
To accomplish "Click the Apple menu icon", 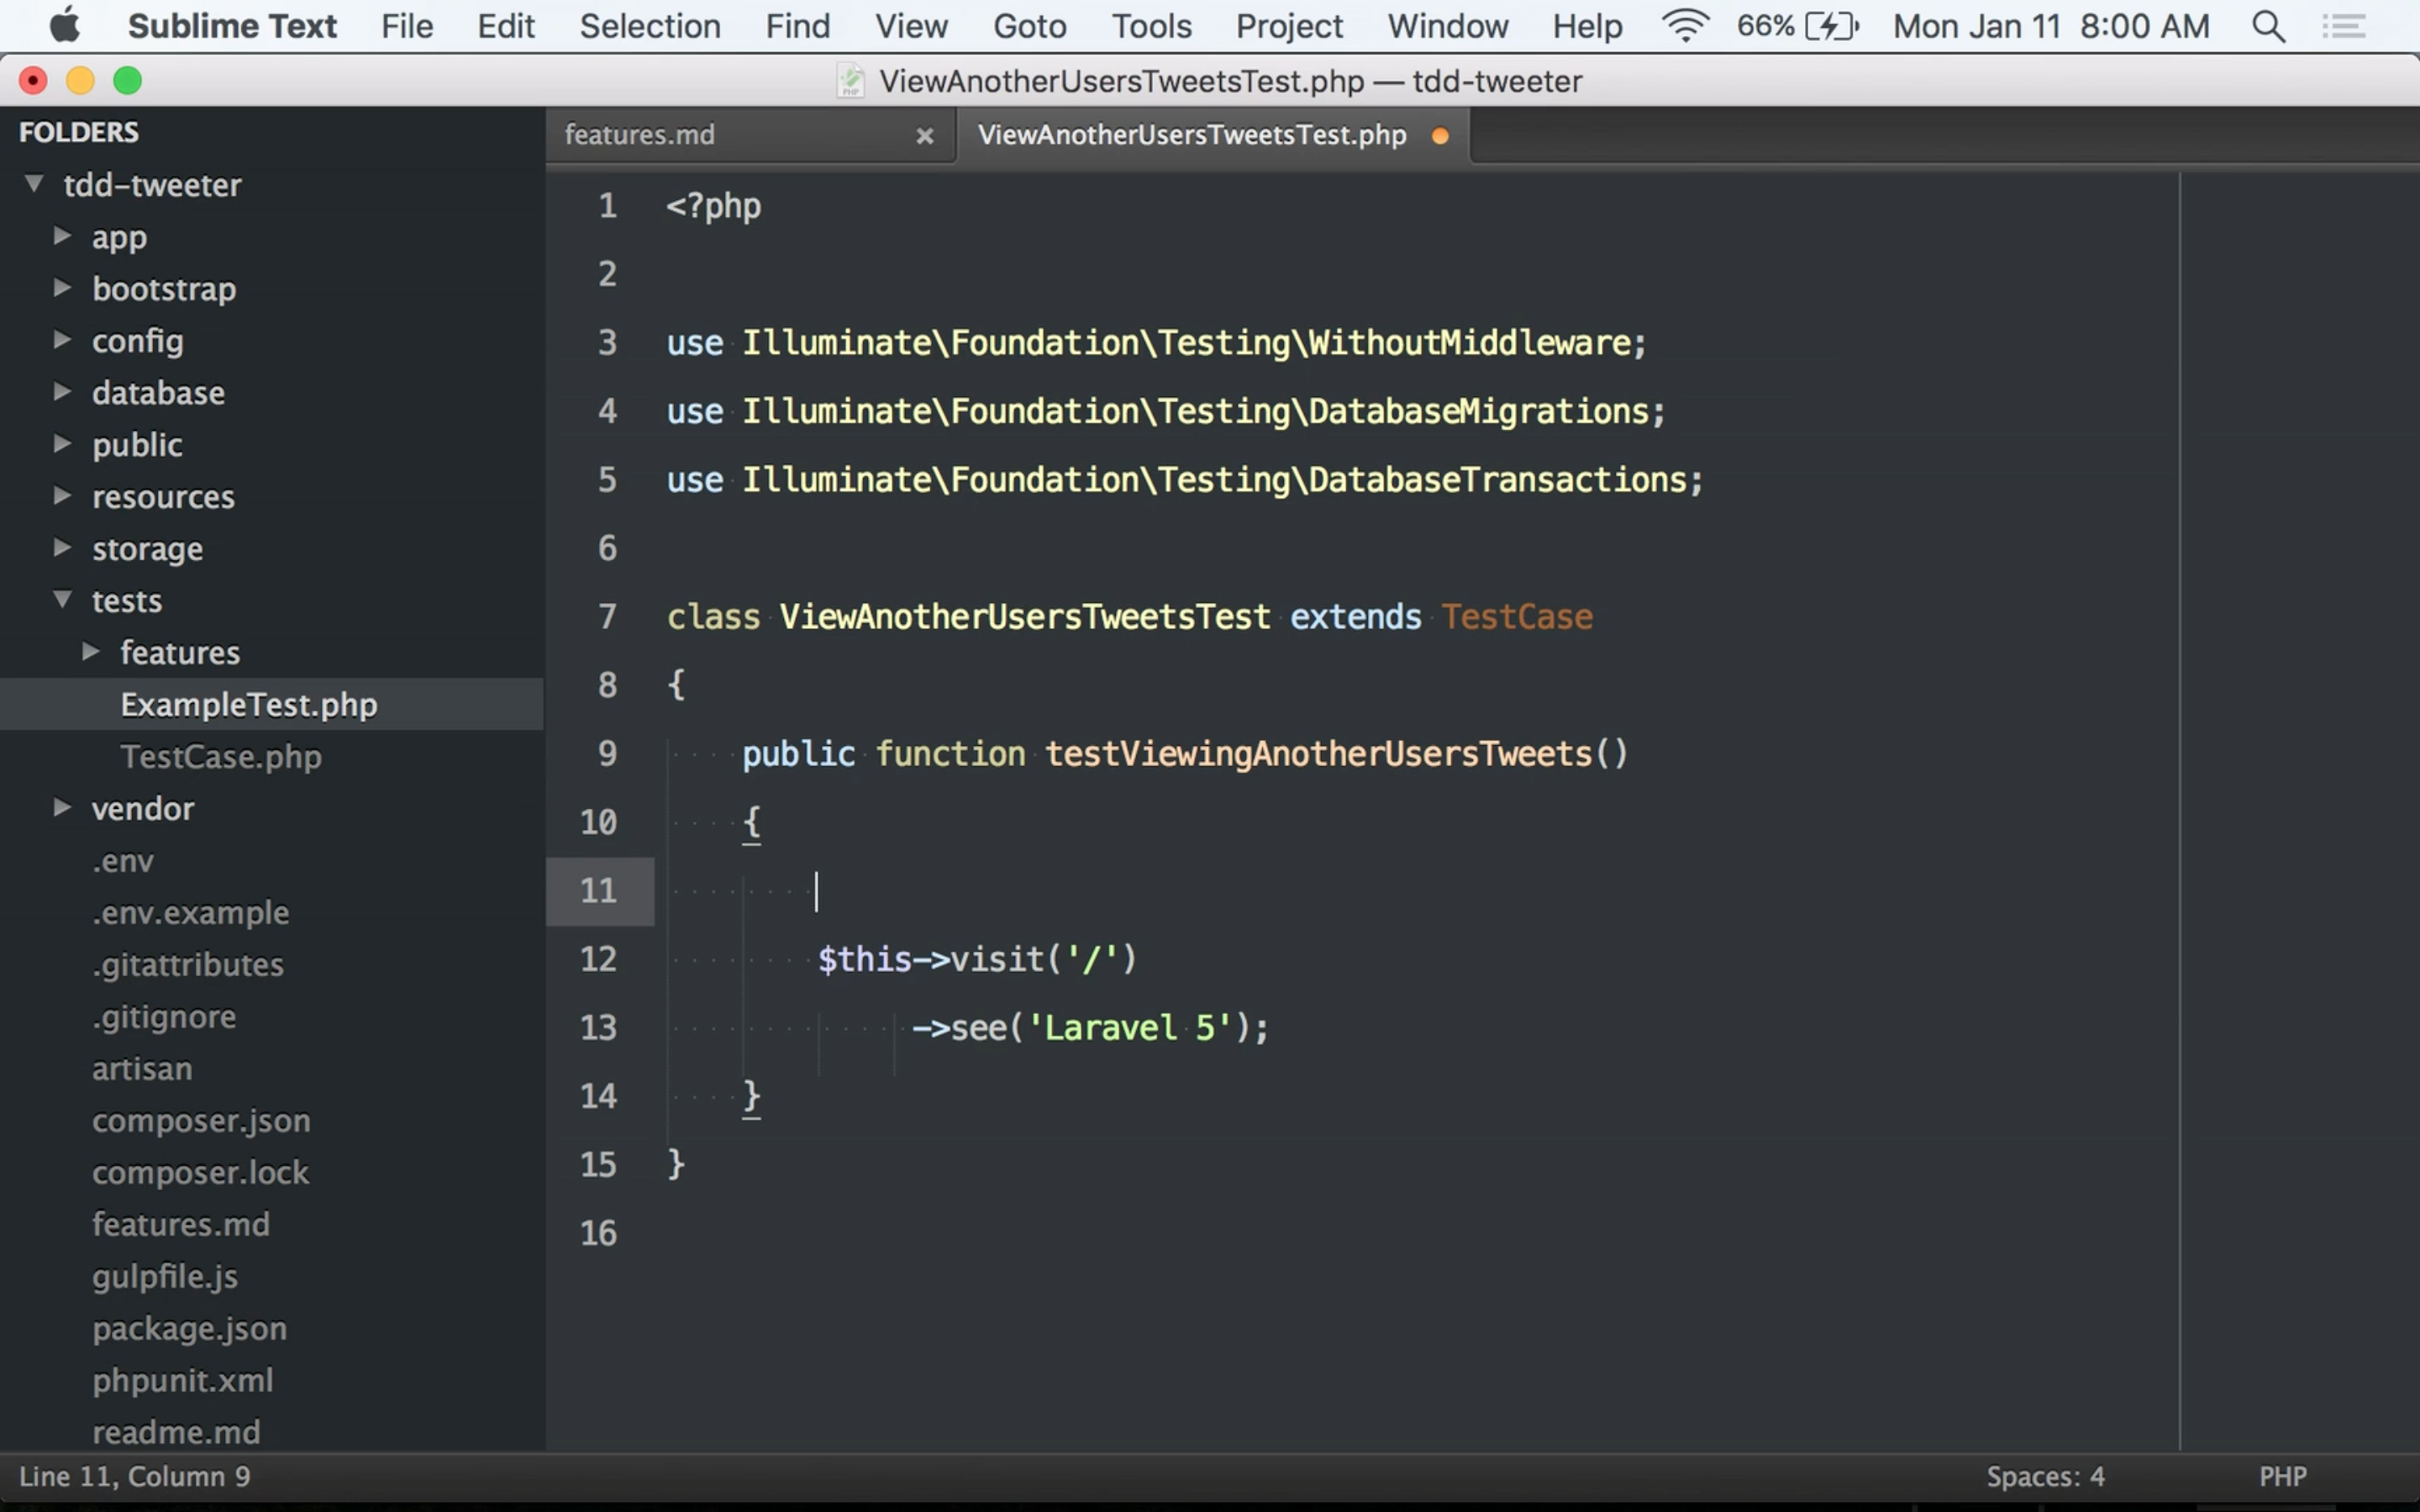I will [65, 26].
